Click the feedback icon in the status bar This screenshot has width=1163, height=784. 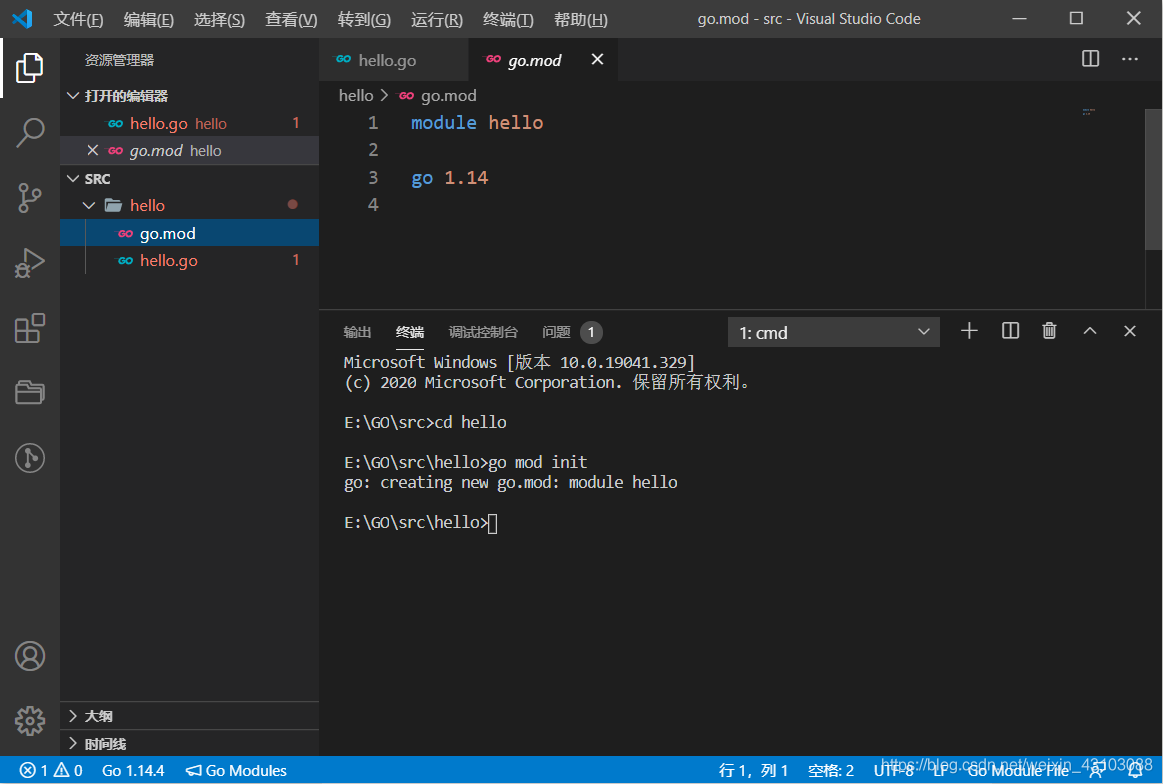[x=1097, y=771]
